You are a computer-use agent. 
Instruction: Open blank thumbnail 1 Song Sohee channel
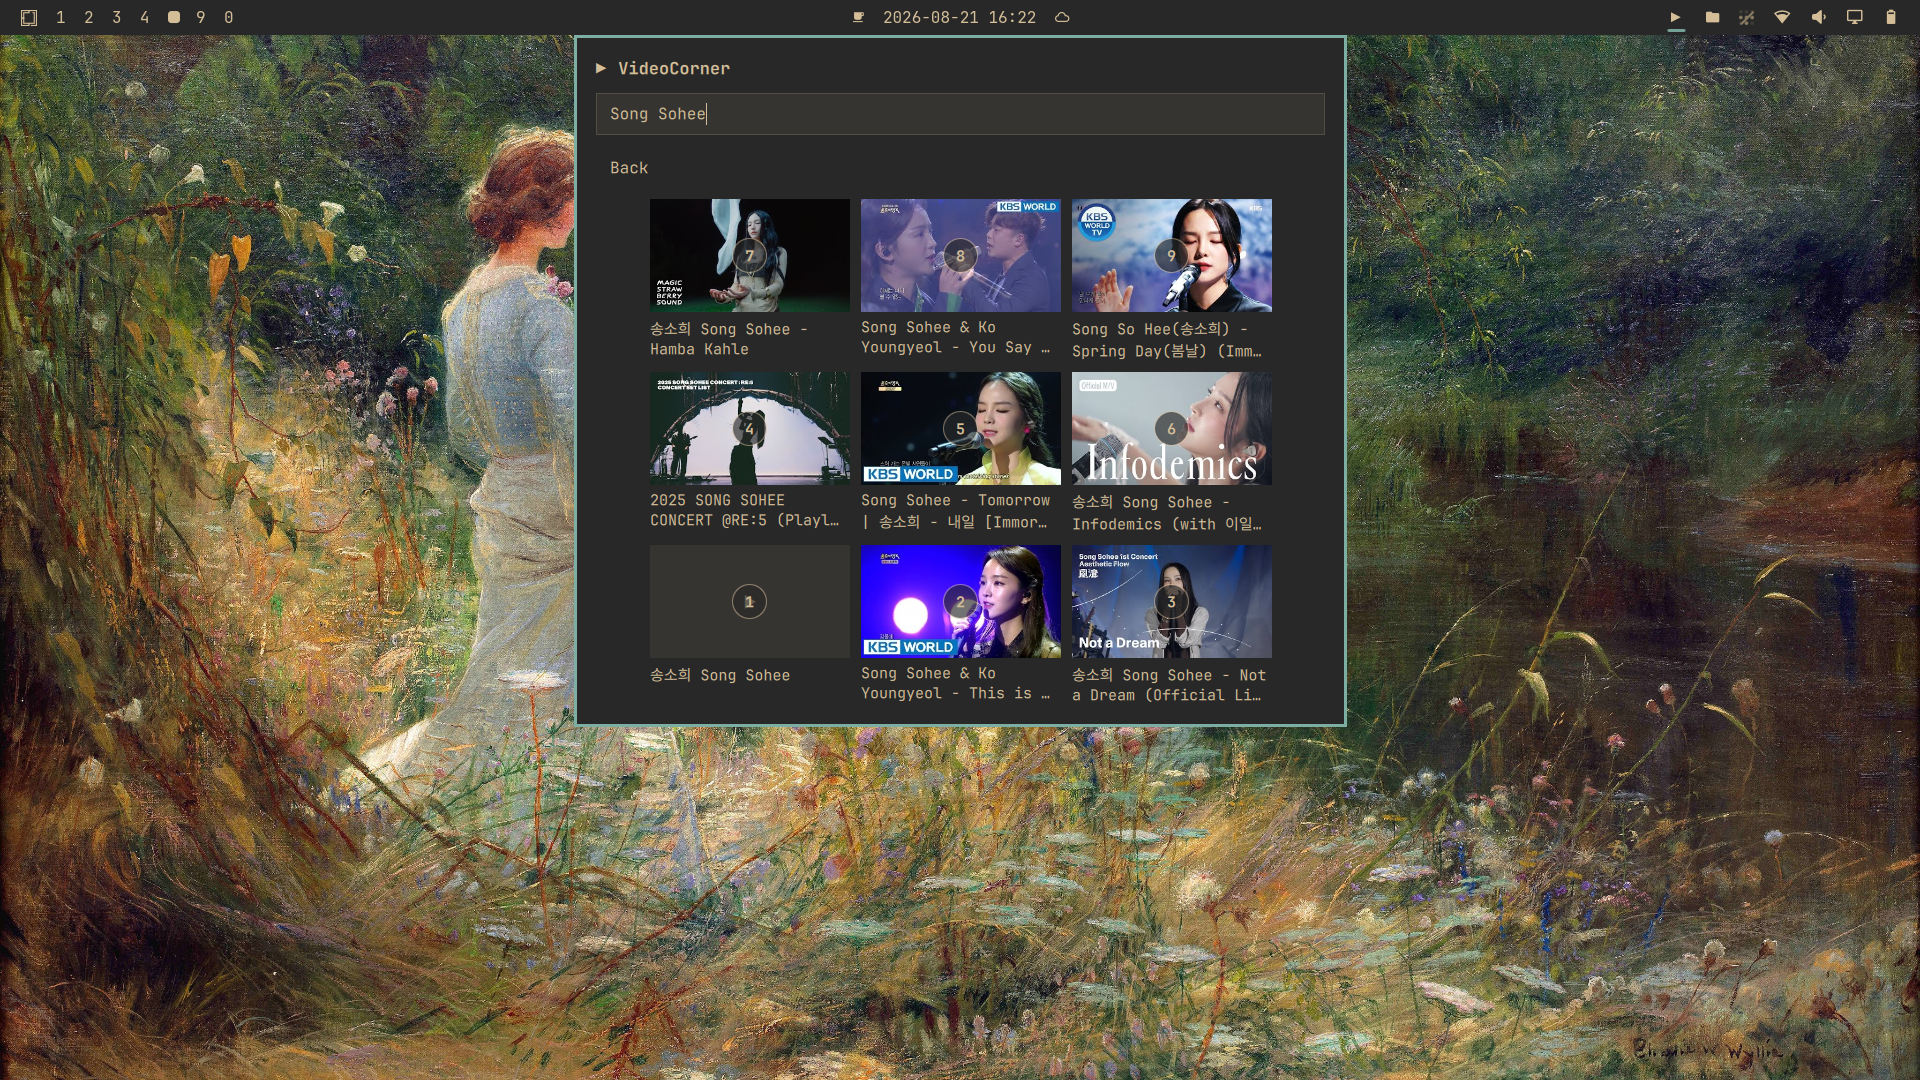coord(750,601)
